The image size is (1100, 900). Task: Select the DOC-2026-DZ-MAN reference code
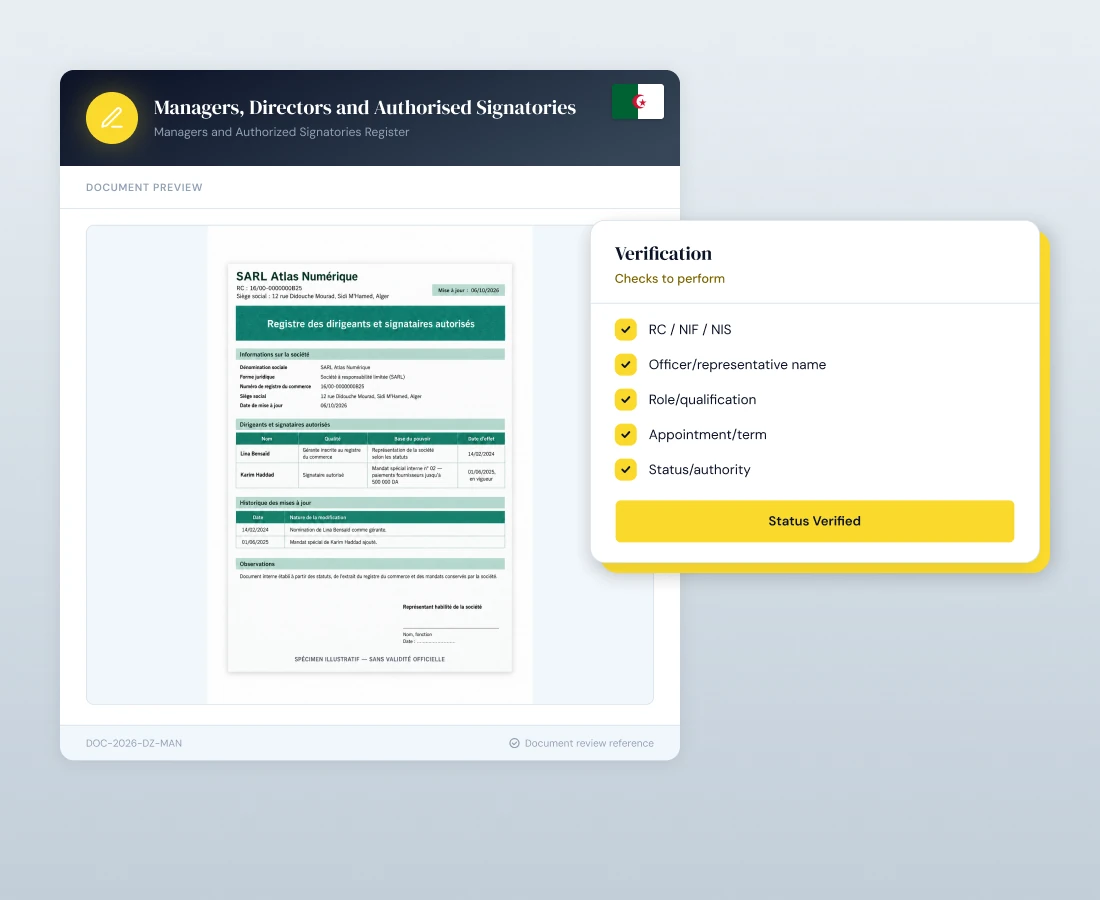pos(134,743)
